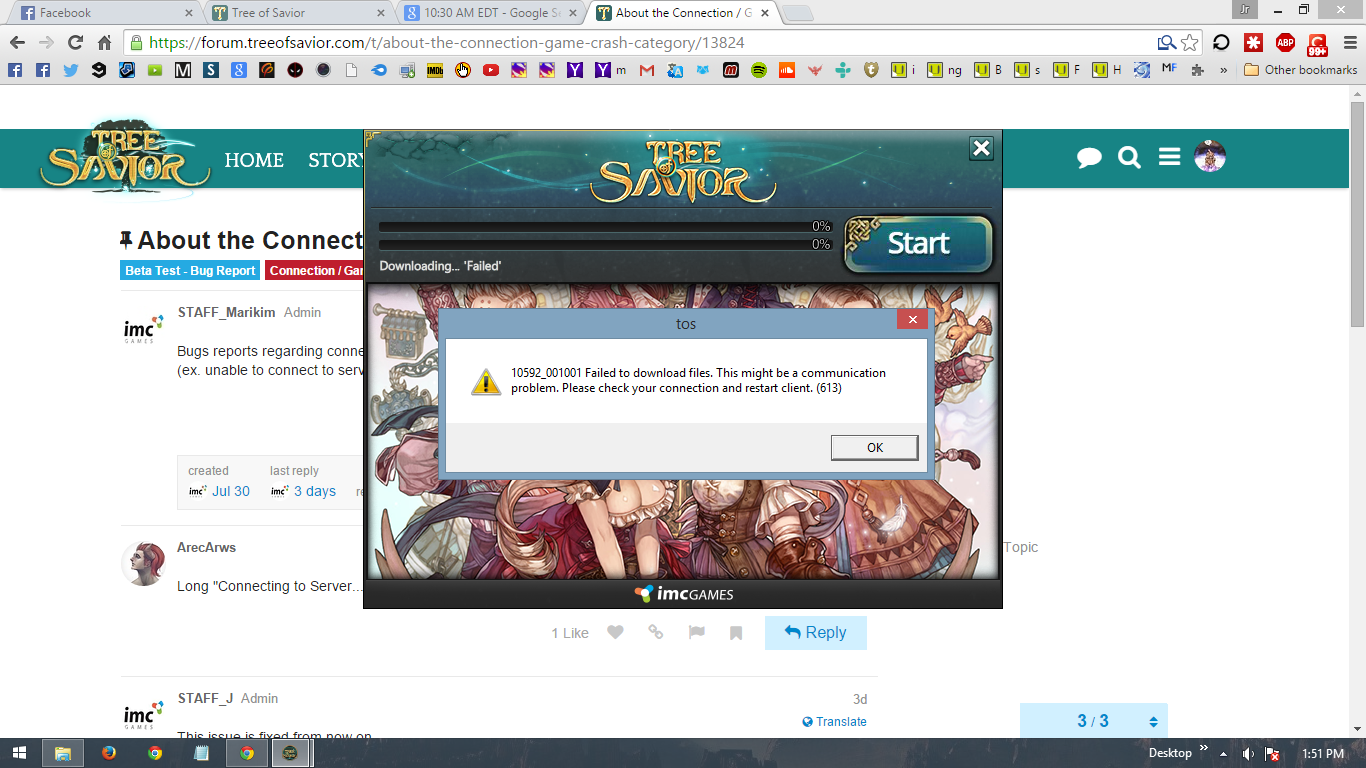The height and width of the screenshot is (768, 1366).
Task: Click the HOME navigation menu item
Action: click(254, 160)
